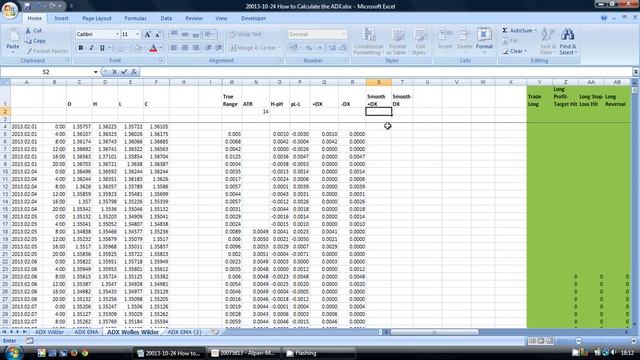Decrease decimal places

342,48
